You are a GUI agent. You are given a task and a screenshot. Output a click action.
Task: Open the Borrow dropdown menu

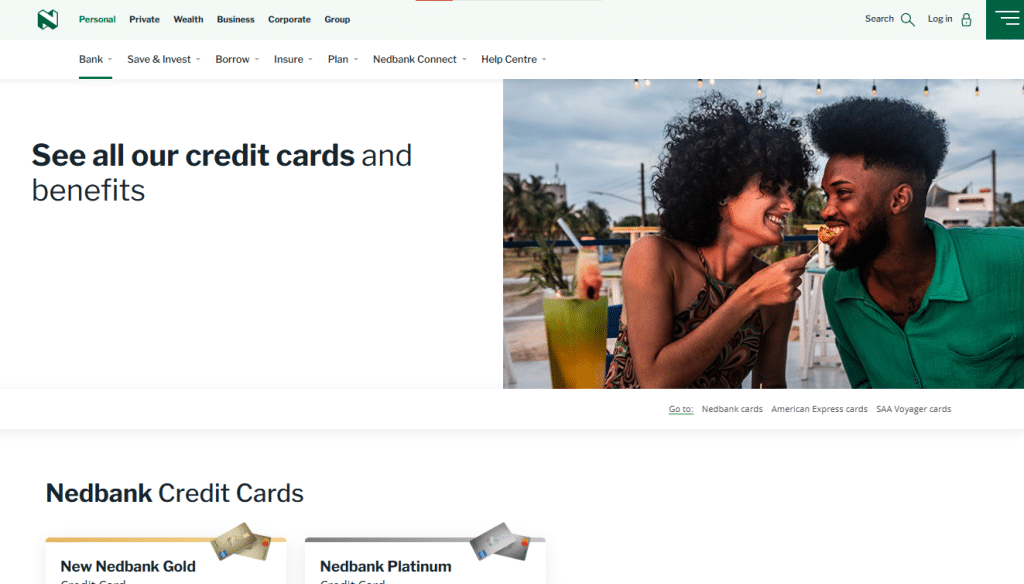(237, 59)
